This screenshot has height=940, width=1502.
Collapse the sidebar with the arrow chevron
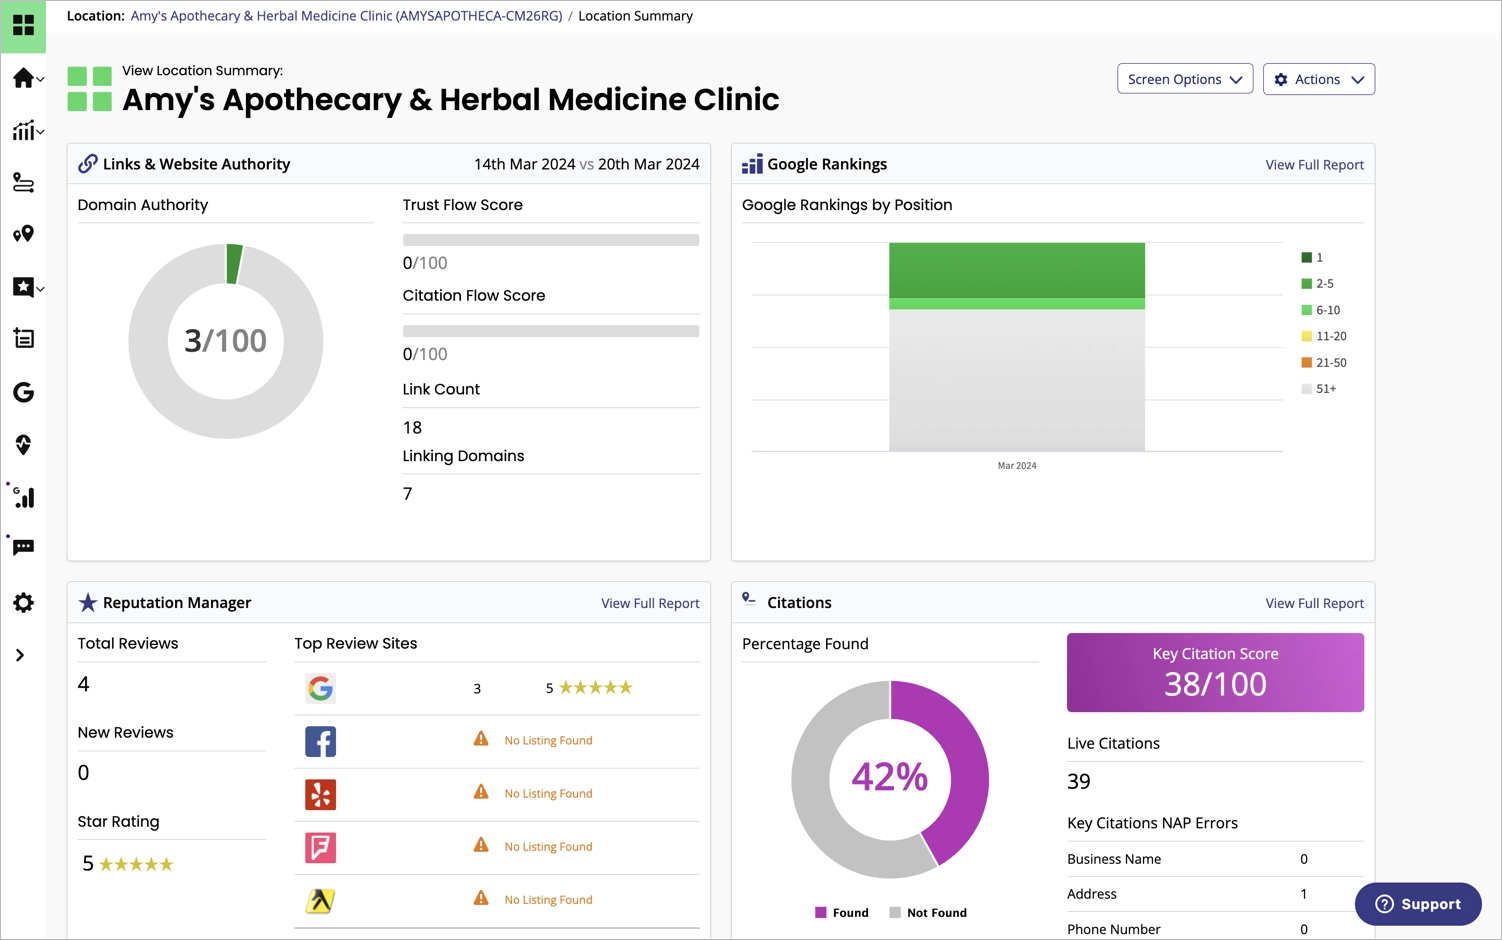18,654
